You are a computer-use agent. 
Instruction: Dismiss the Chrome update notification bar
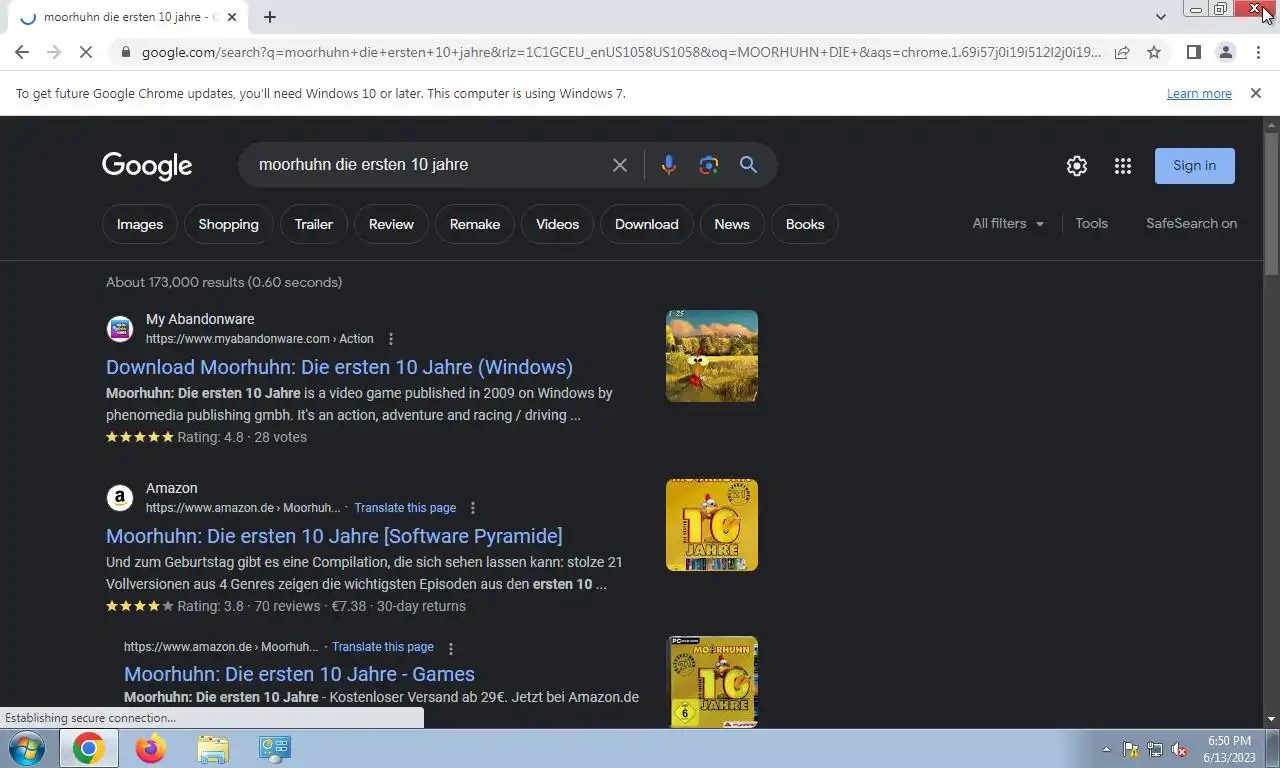pos(1255,93)
